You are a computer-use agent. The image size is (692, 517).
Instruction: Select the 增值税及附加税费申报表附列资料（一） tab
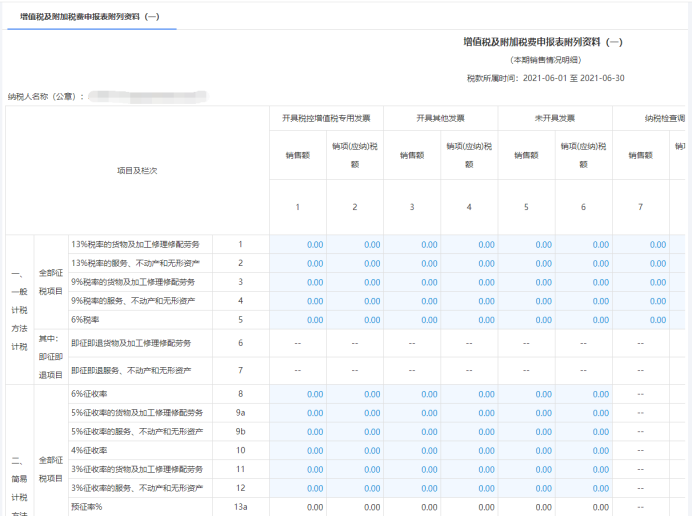point(90,17)
